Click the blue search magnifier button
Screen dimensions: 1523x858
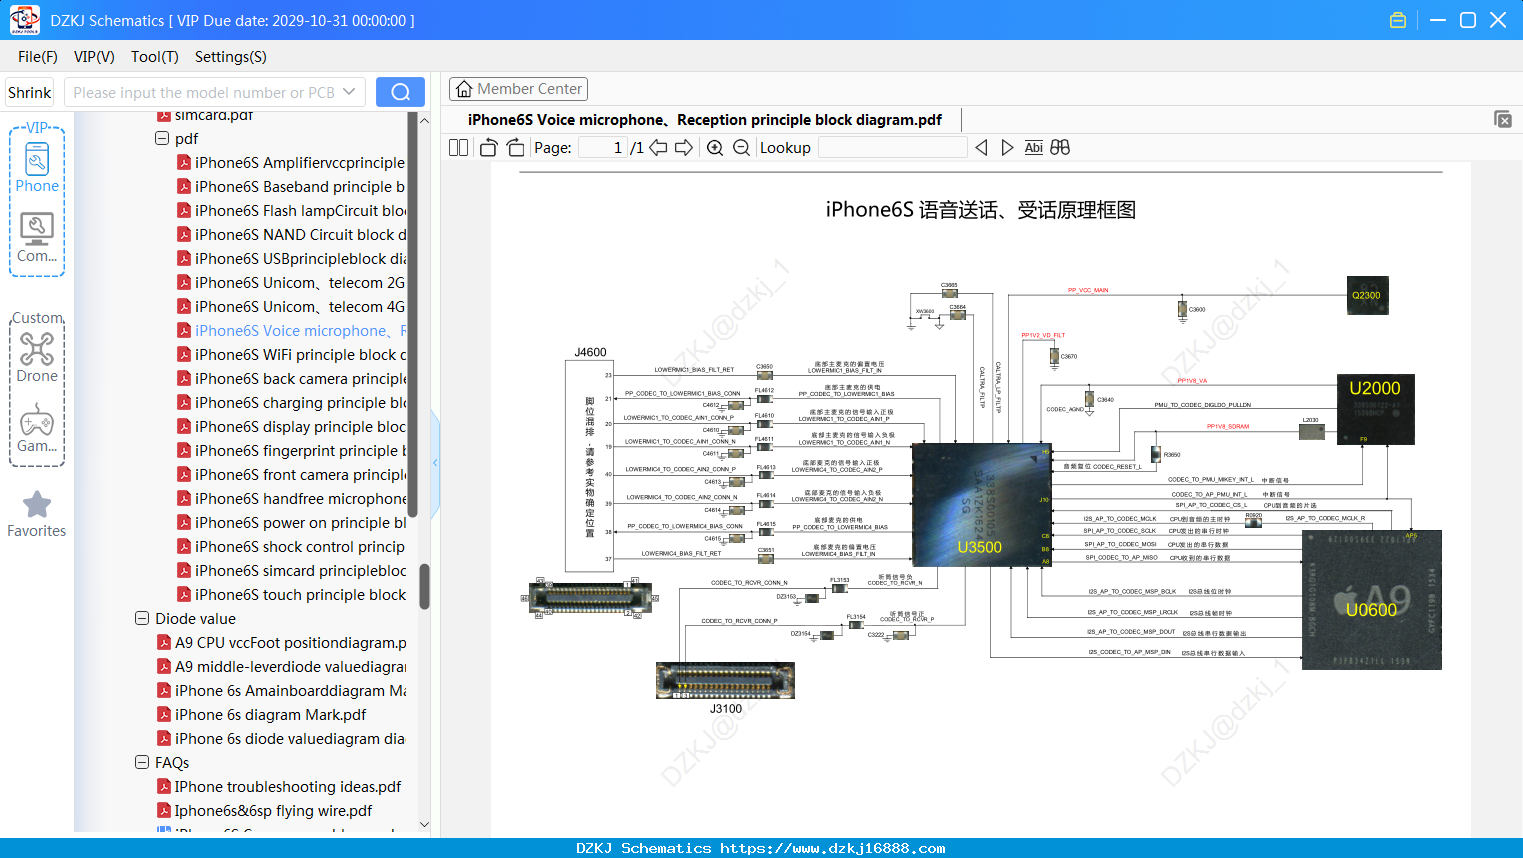point(400,92)
